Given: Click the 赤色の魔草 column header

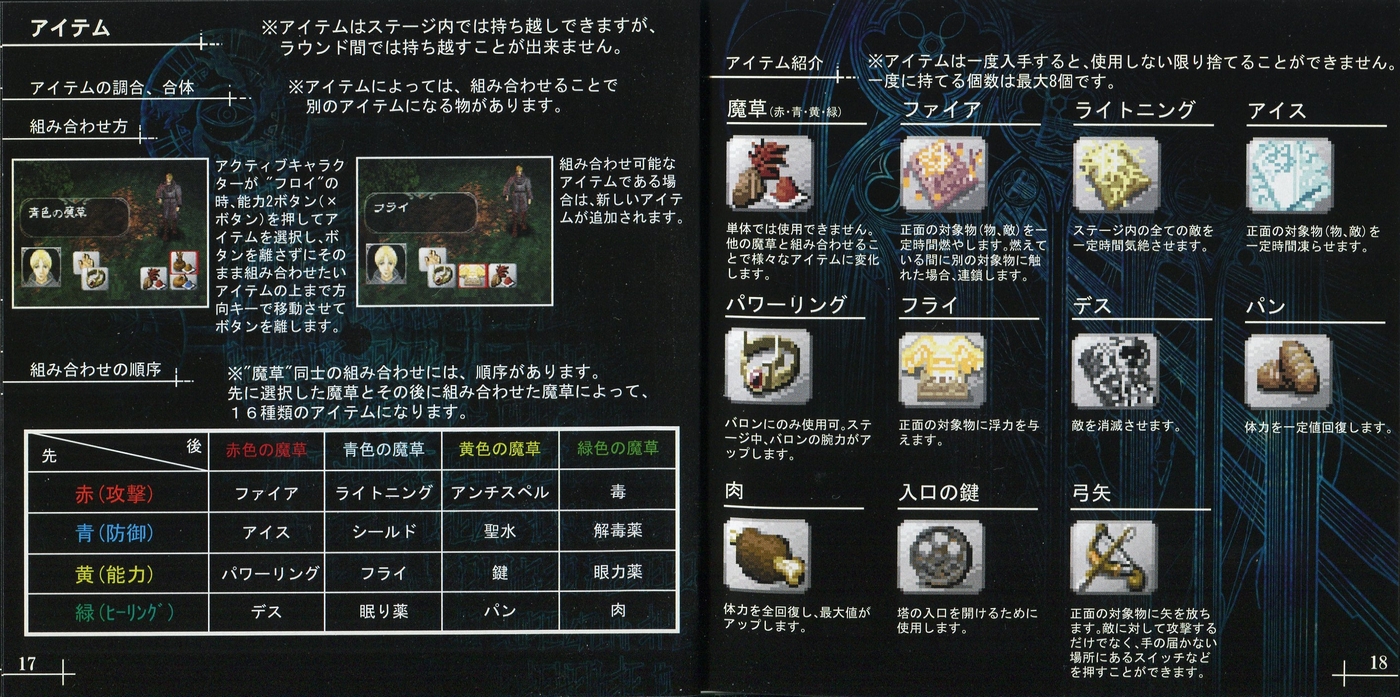Looking at the screenshot, I should [266, 449].
